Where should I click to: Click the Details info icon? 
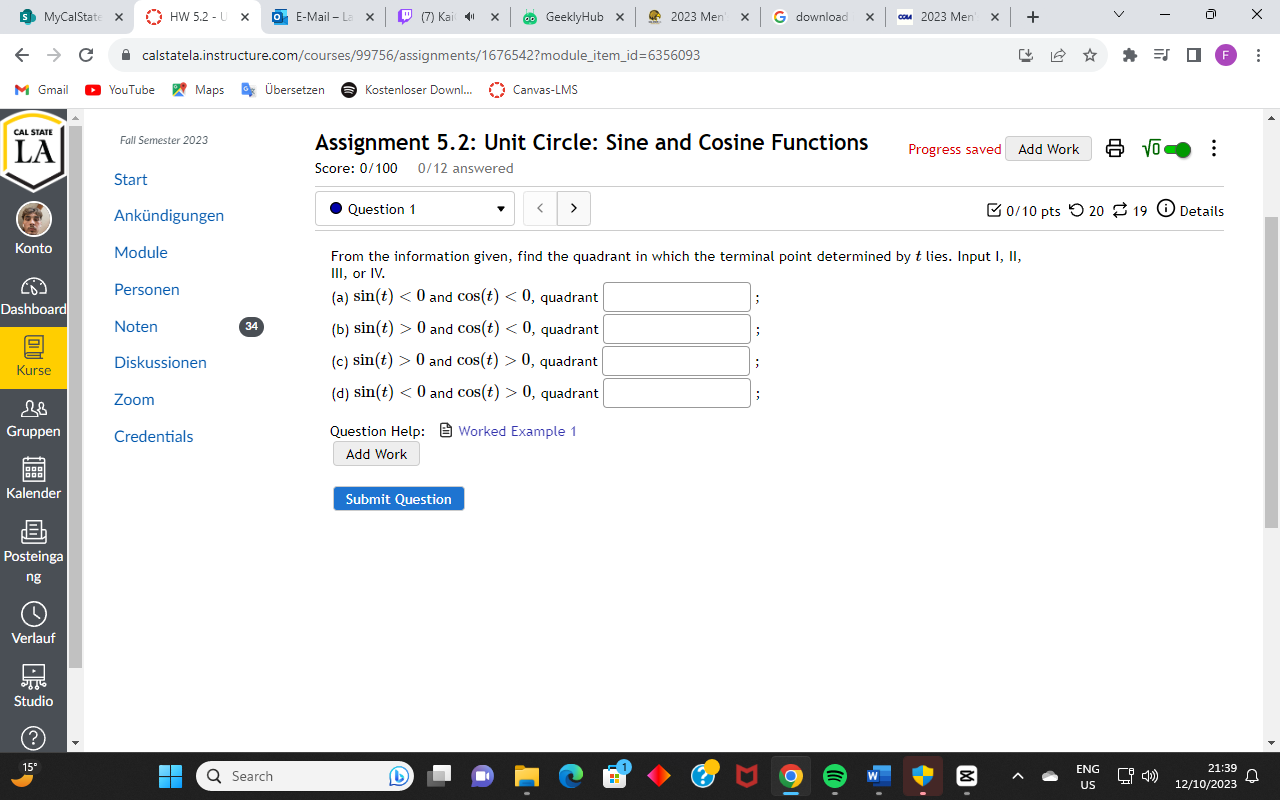[1165, 211]
